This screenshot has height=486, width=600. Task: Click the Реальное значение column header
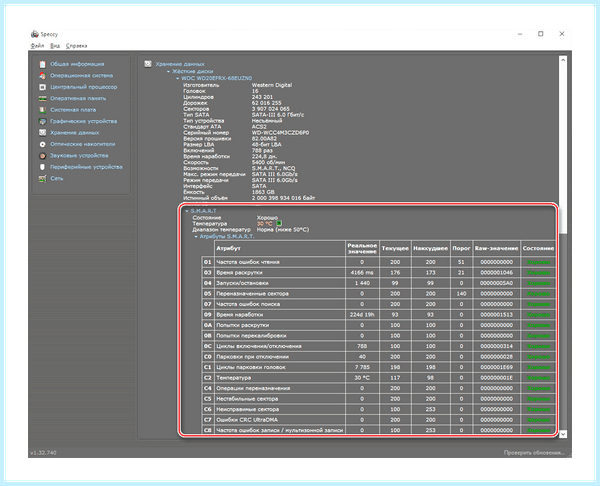pyautogui.click(x=362, y=248)
